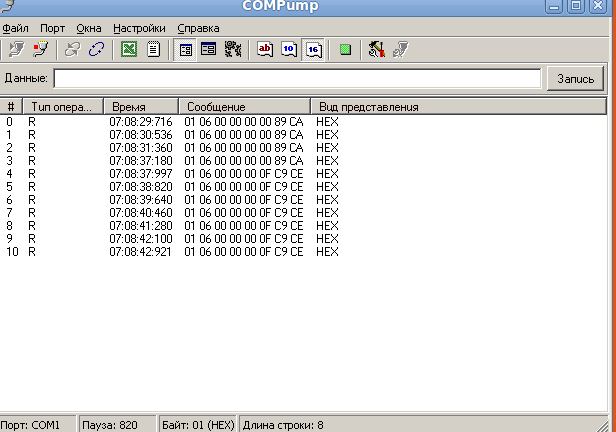Open the Окна menu
The image size is (616, 432).
(89, 29)
